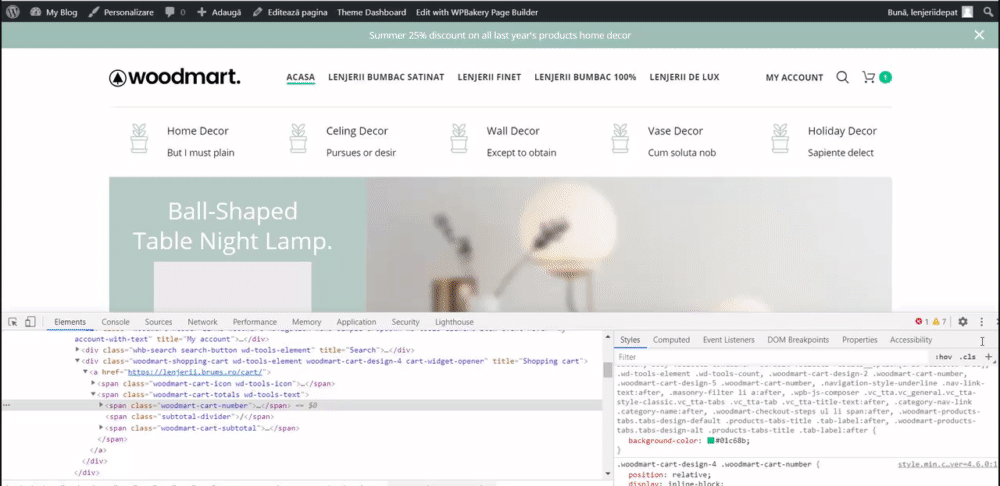Screen dimensions: 1000x486
Task: Click the site header search icon
Action: (842, 77)
